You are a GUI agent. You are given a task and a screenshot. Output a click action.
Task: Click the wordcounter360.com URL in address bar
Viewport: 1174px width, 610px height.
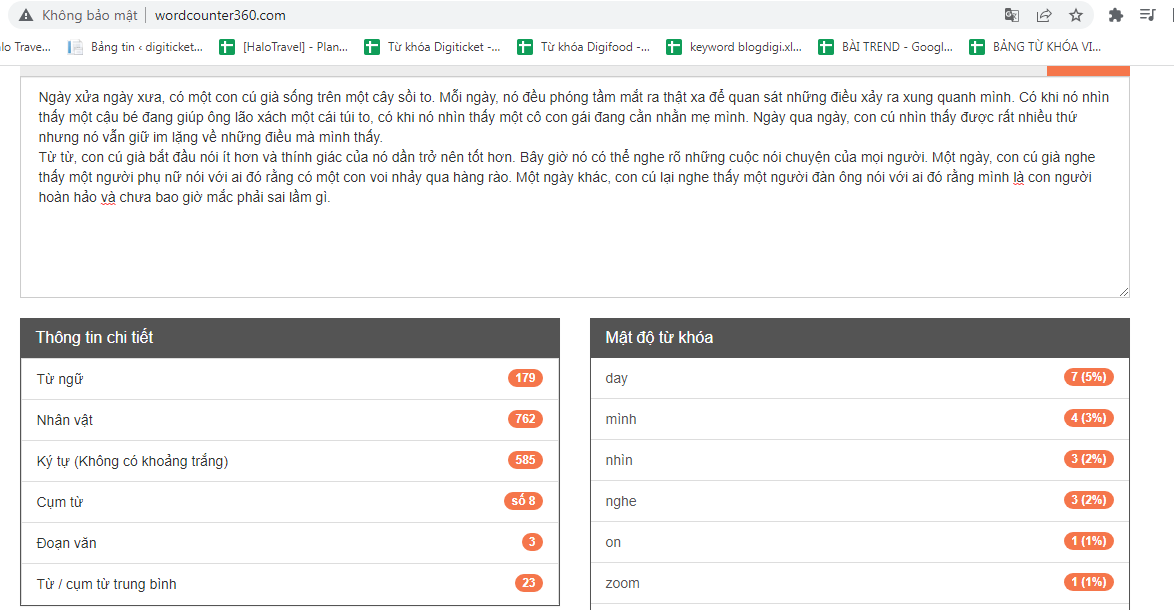(220, 15)
